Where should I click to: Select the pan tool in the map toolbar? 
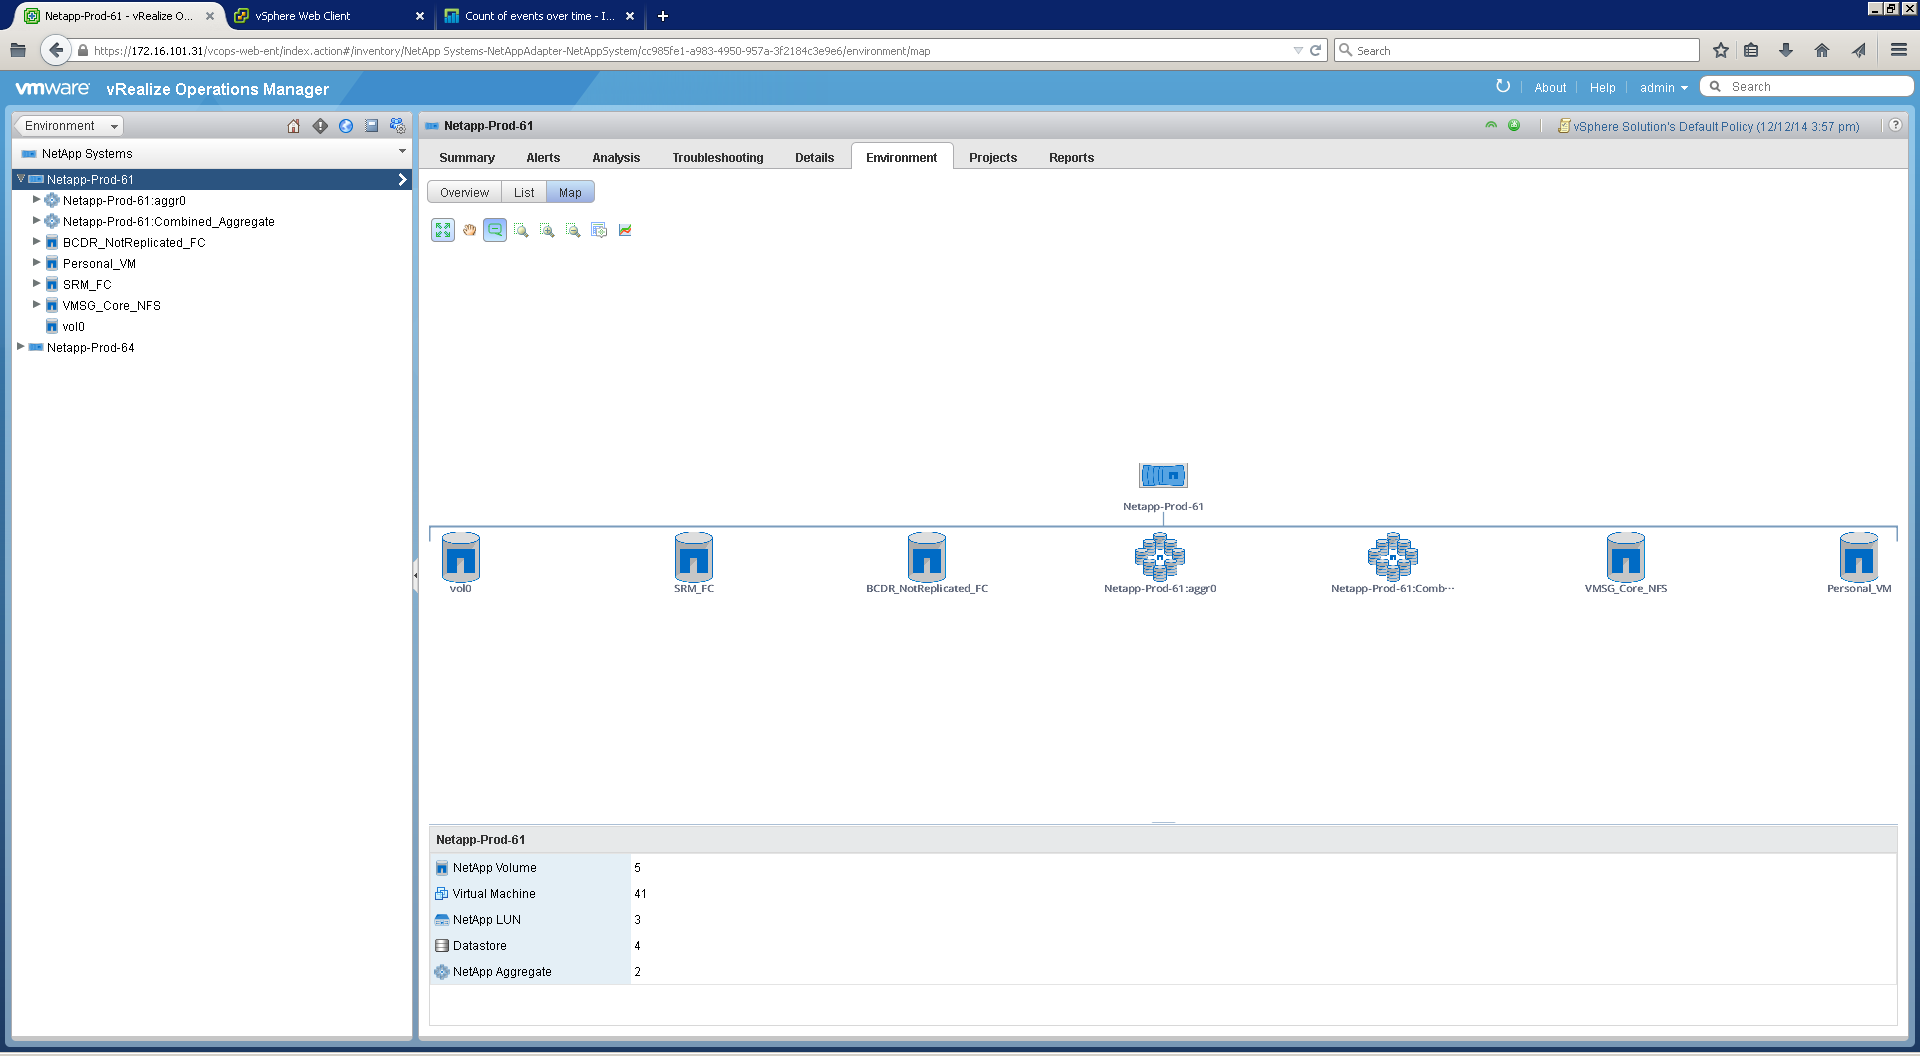coord(469,230)
